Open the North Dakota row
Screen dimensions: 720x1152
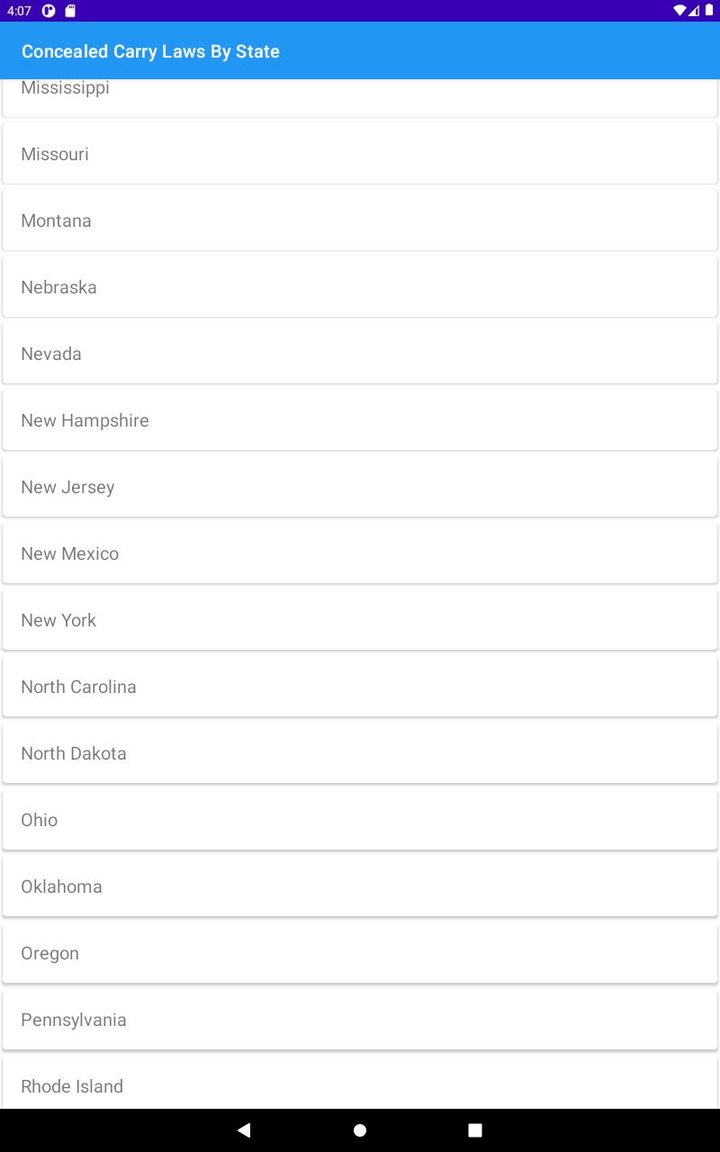[360, 753]
